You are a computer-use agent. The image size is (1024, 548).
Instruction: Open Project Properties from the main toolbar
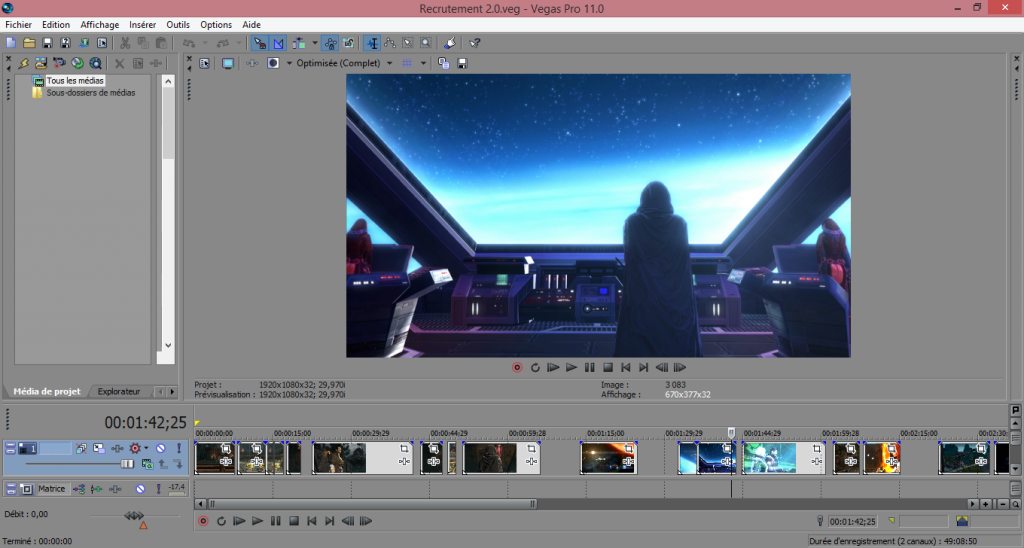(x=102, y=43)
